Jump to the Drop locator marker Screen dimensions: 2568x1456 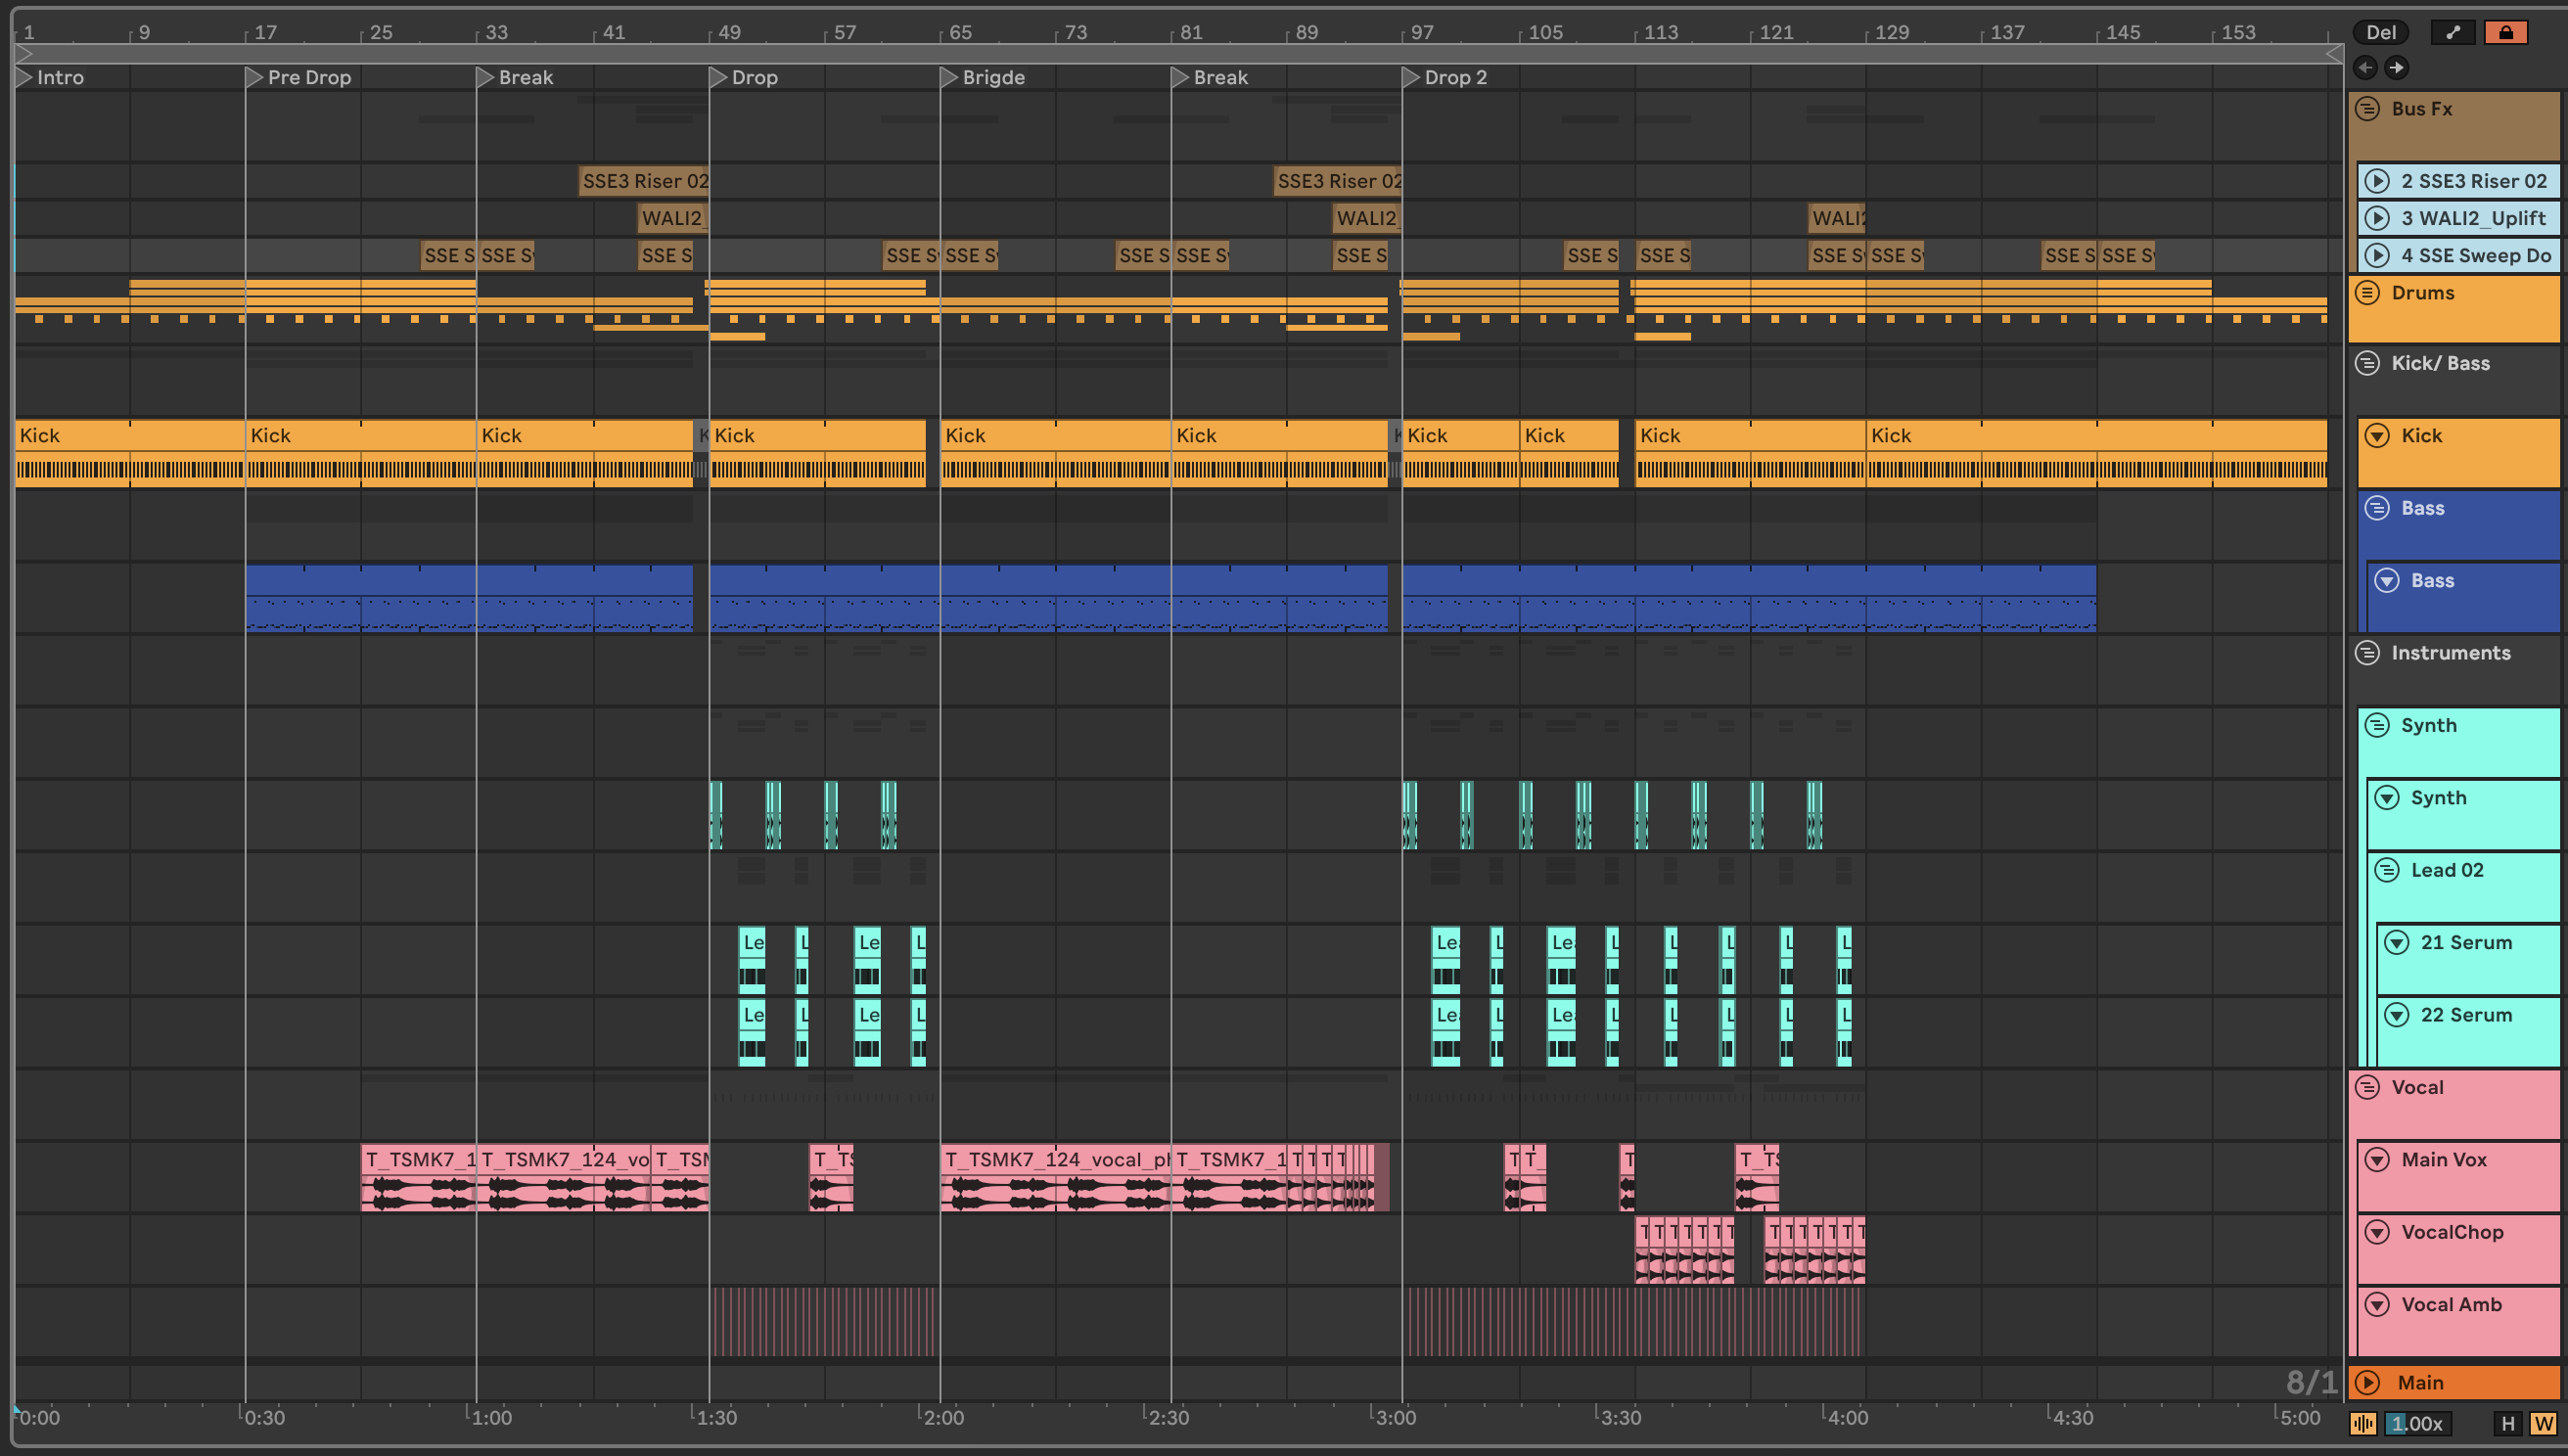(717, 77)
